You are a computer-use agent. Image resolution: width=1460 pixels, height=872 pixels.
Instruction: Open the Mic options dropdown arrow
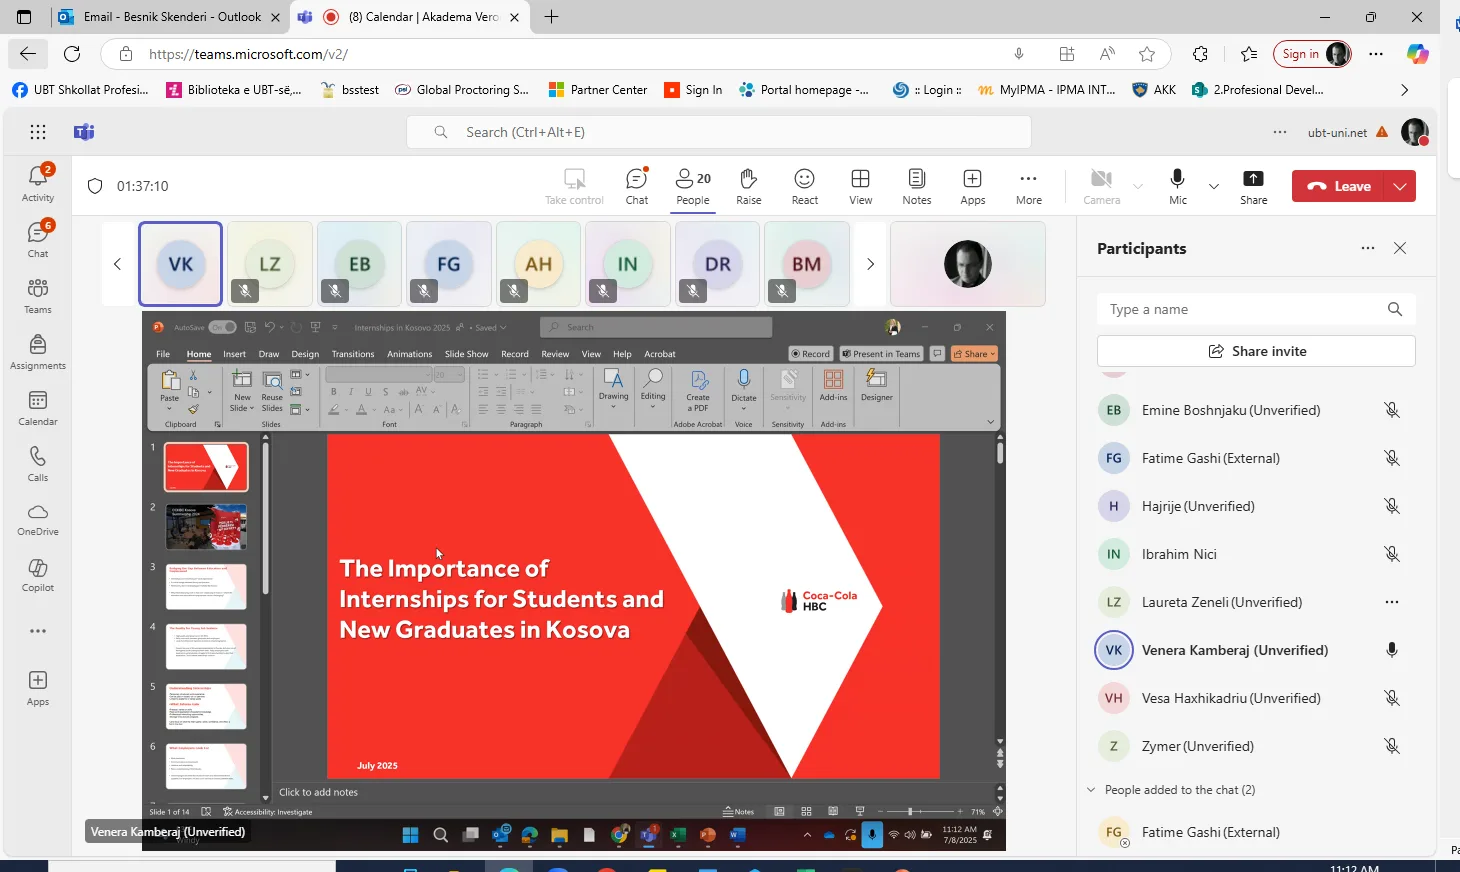tap(1214, 186)
